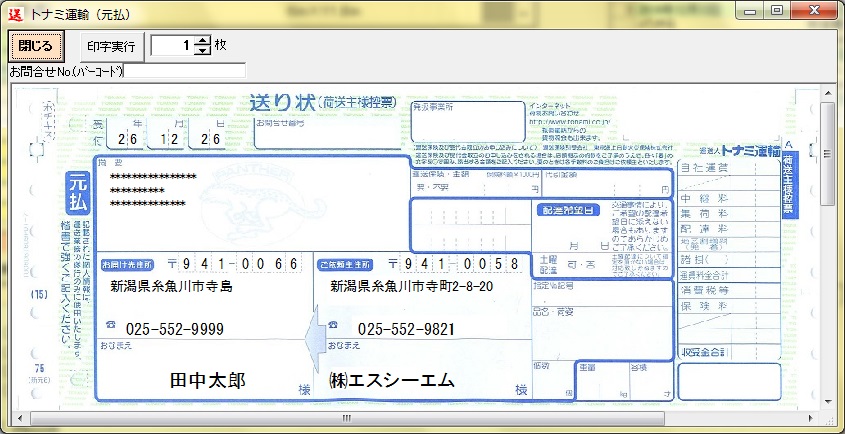Click recipient postal code 941-0066

(x=239, y=264)
